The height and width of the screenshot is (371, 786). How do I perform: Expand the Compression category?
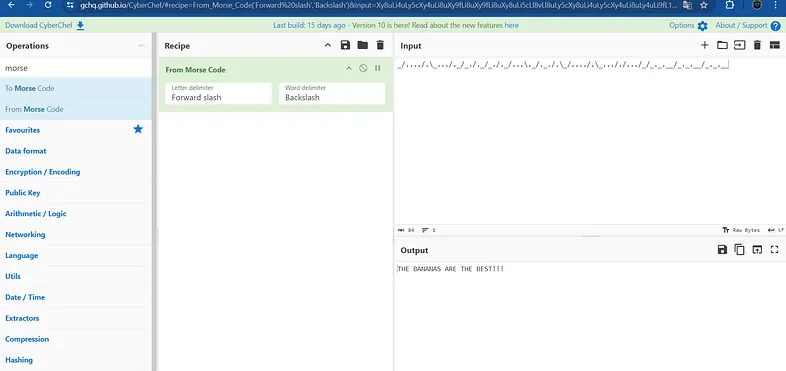(x=76, y=339)
